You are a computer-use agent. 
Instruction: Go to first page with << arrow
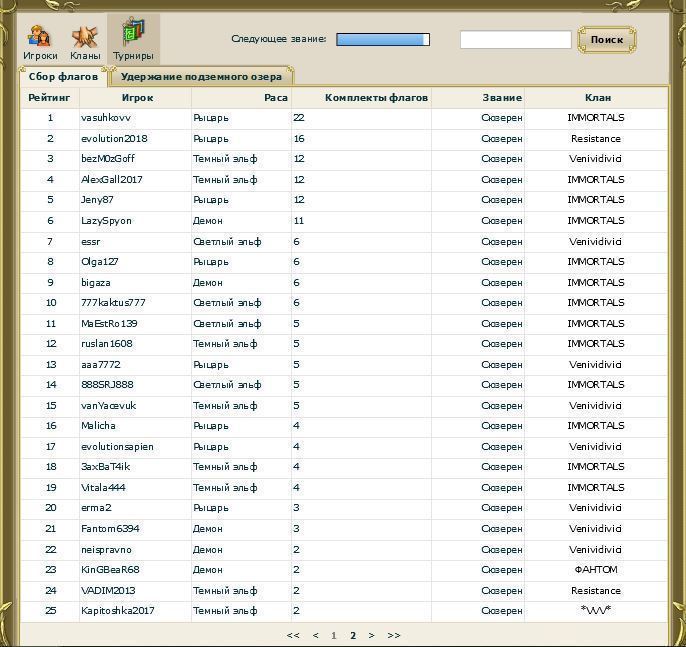[x=293, y=635]
